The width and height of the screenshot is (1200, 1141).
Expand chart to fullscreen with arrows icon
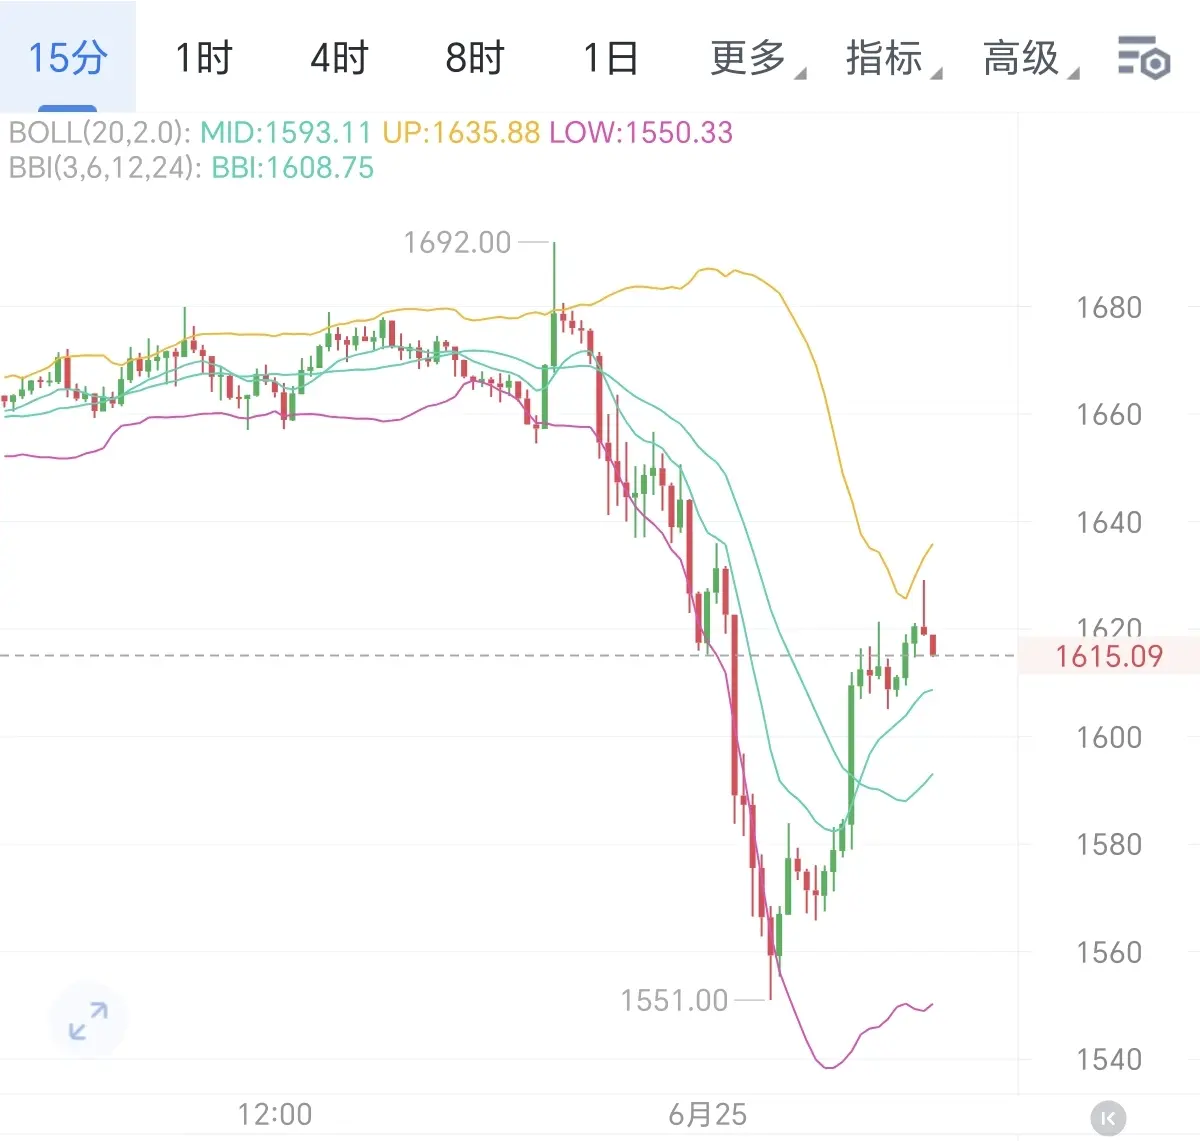tap(88, 1021)
